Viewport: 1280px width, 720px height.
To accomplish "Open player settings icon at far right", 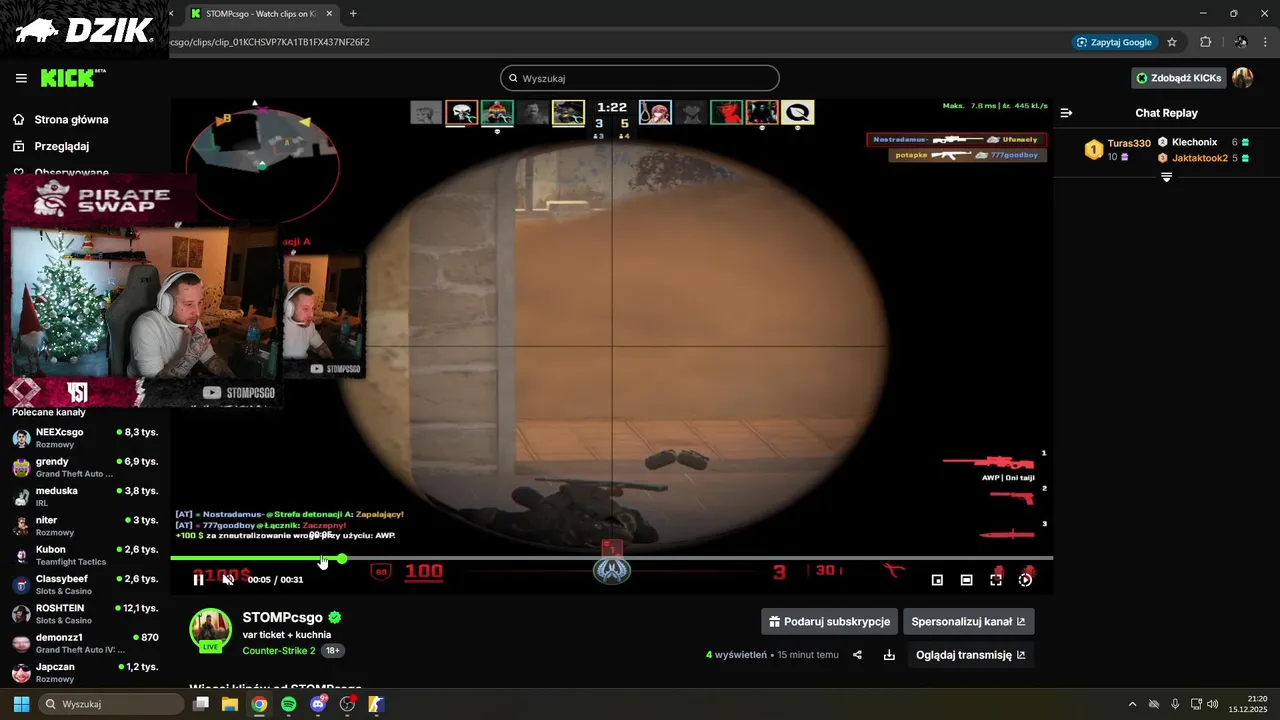I will click(1025, 579).
